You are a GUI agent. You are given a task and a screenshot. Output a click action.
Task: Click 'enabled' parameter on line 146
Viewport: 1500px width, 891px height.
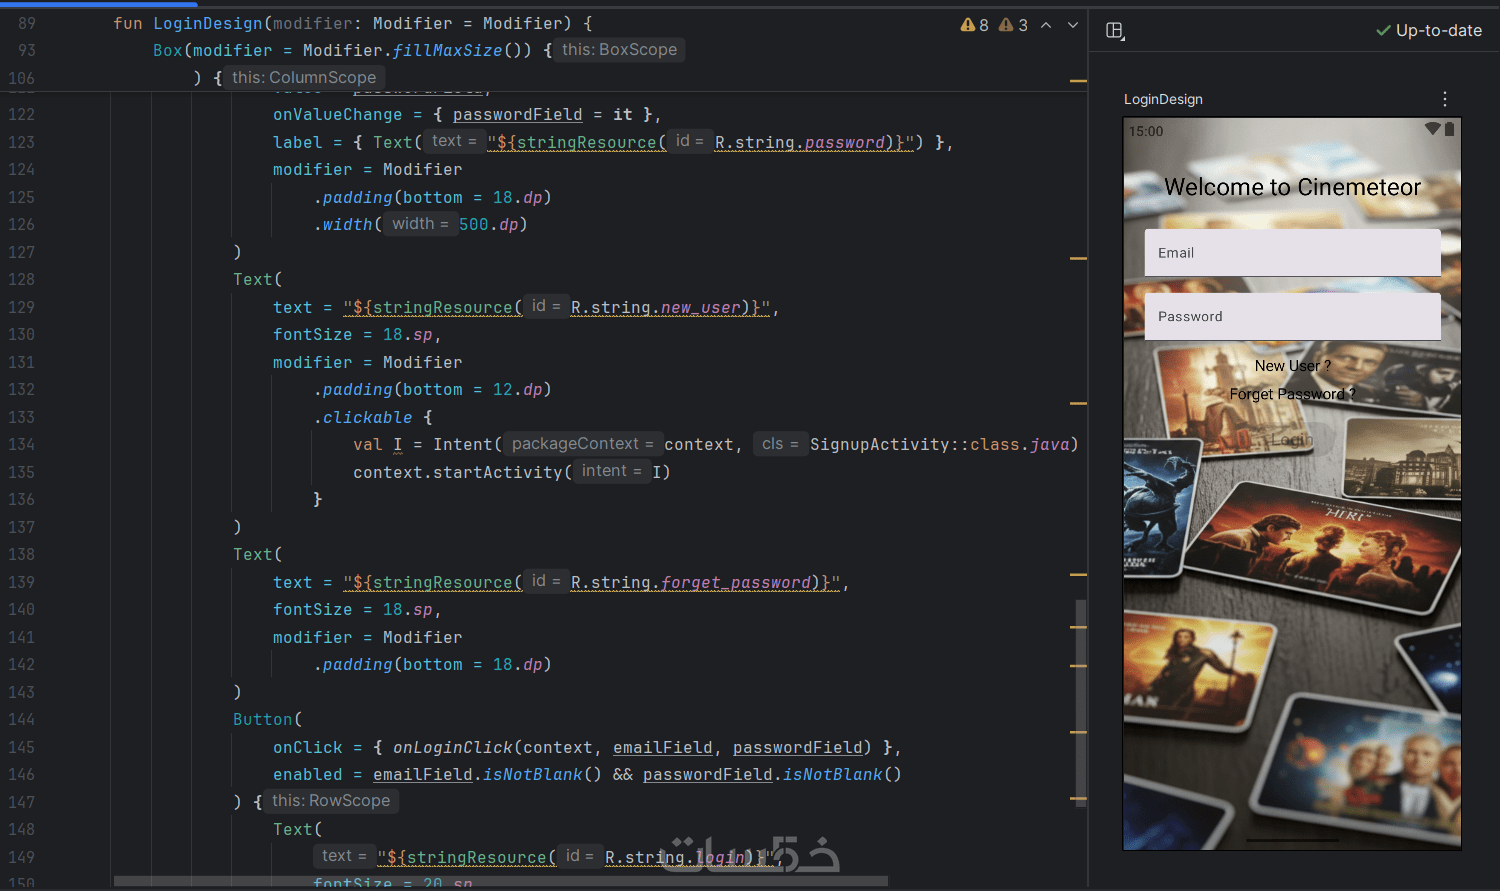pos(307,774)
